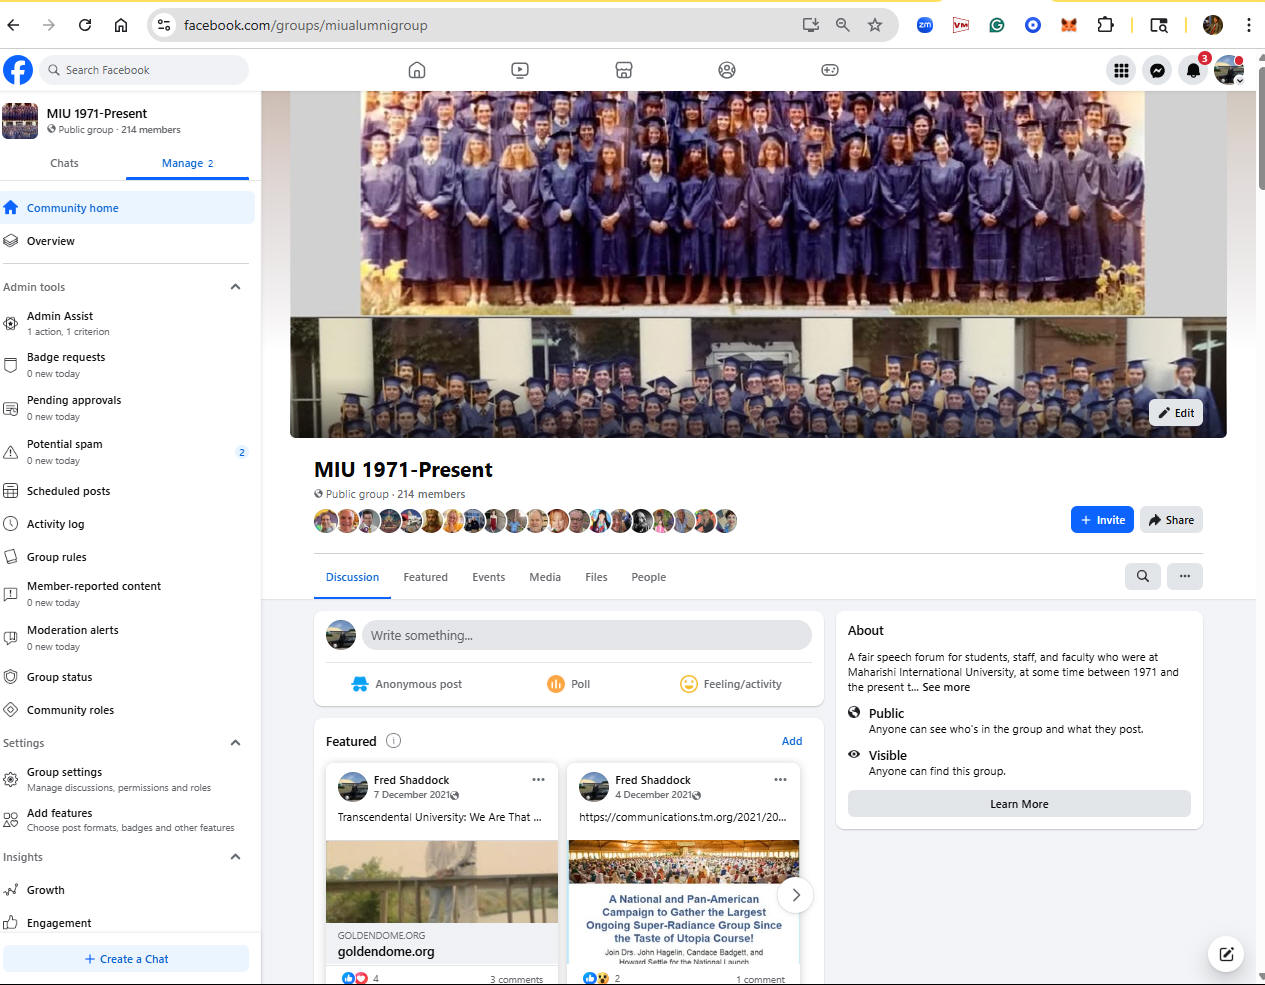Open Group settings
The image size is (1265, 985).
click(127, 779)
